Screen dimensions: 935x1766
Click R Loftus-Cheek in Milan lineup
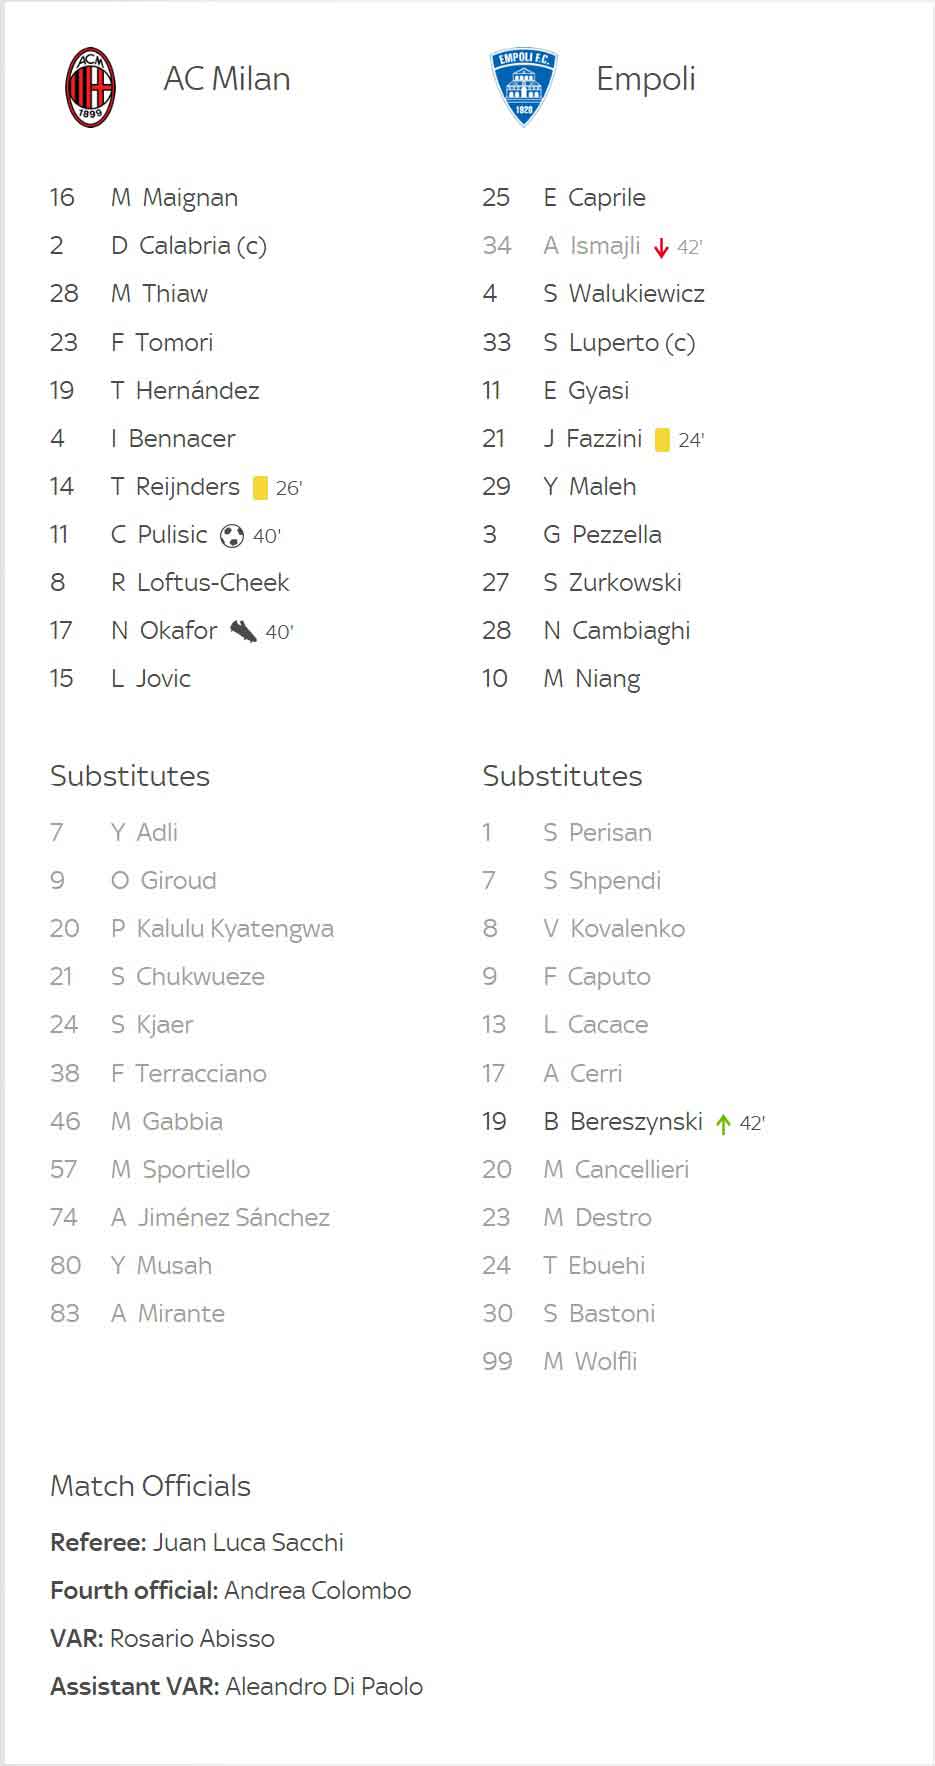(x=200, y=583)
